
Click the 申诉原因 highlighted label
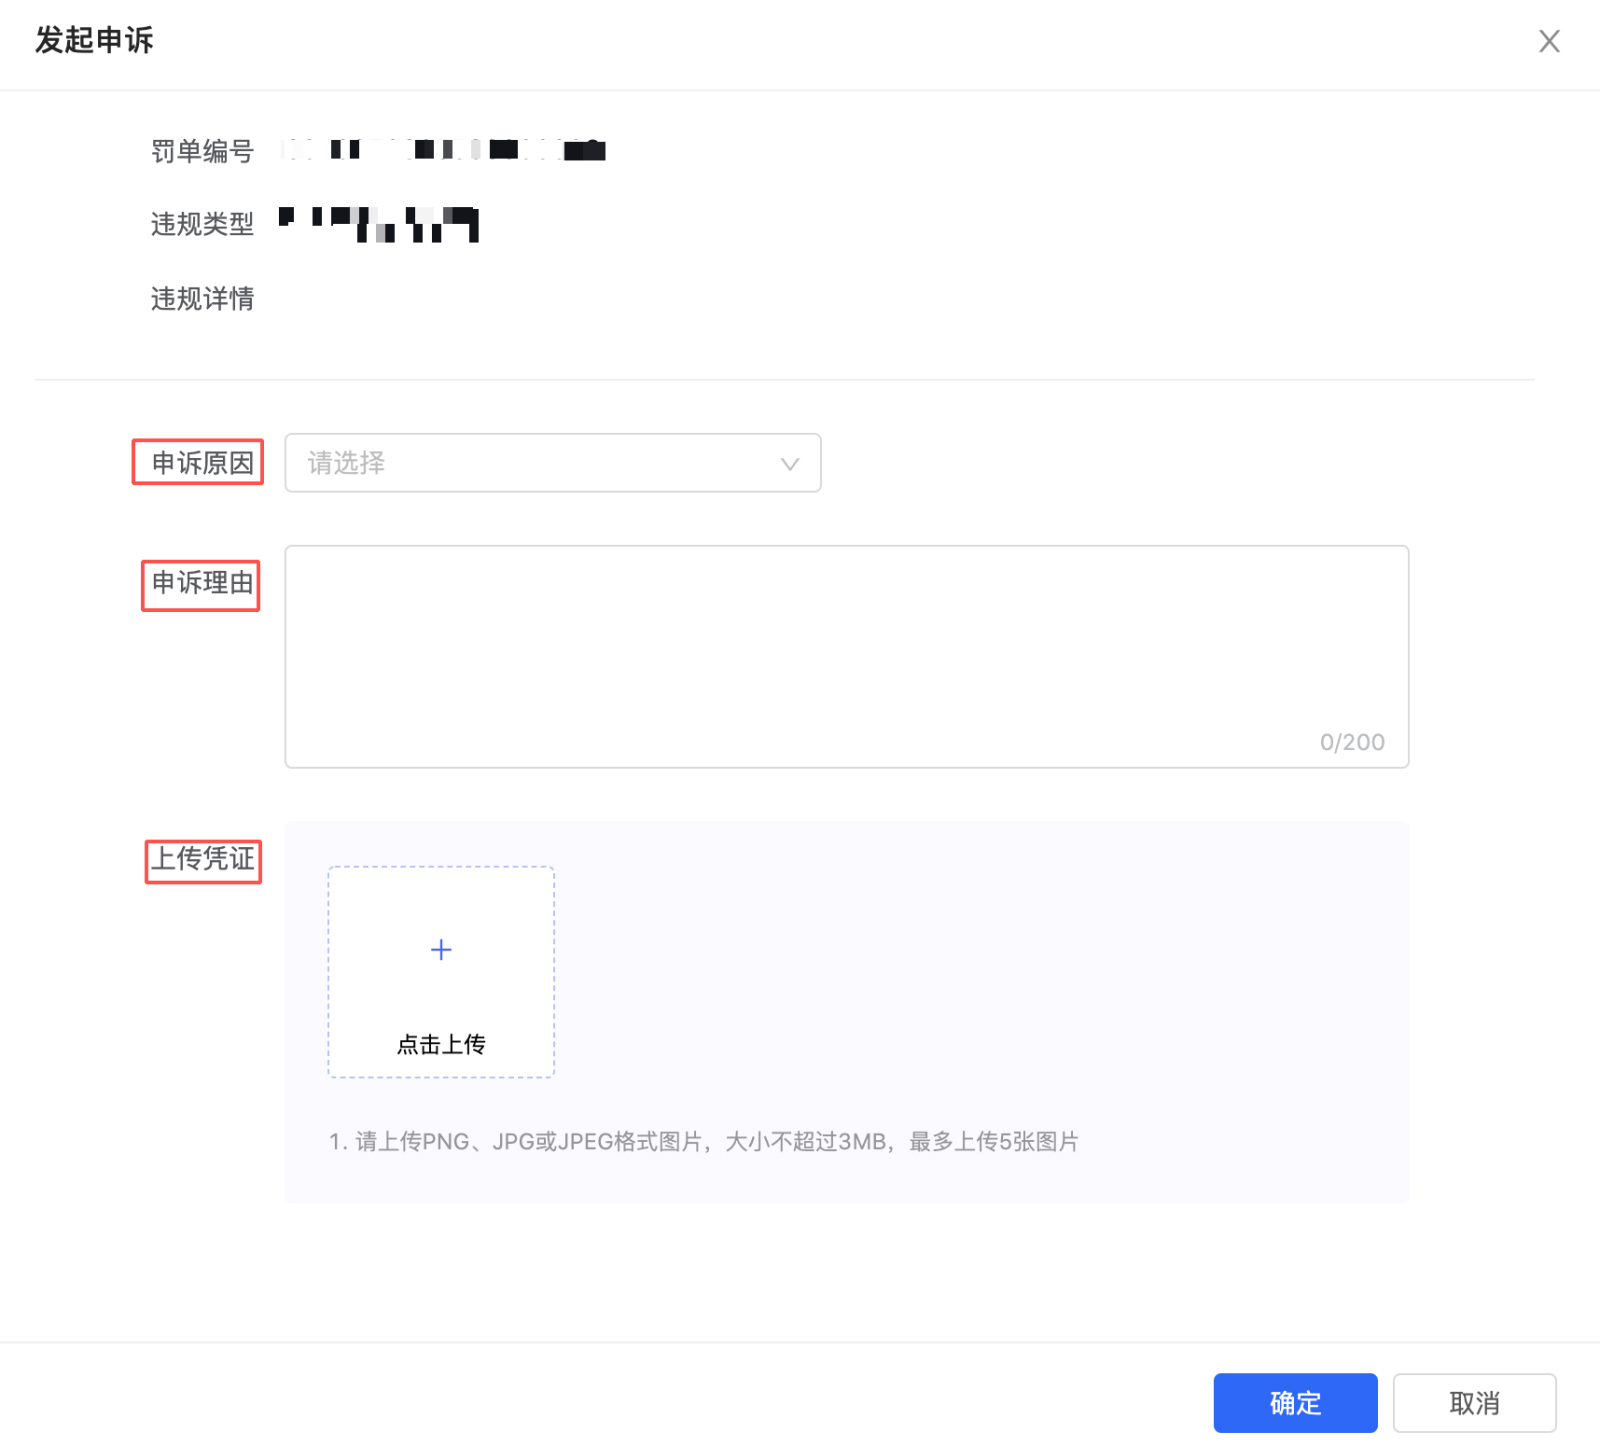[197, 462]
